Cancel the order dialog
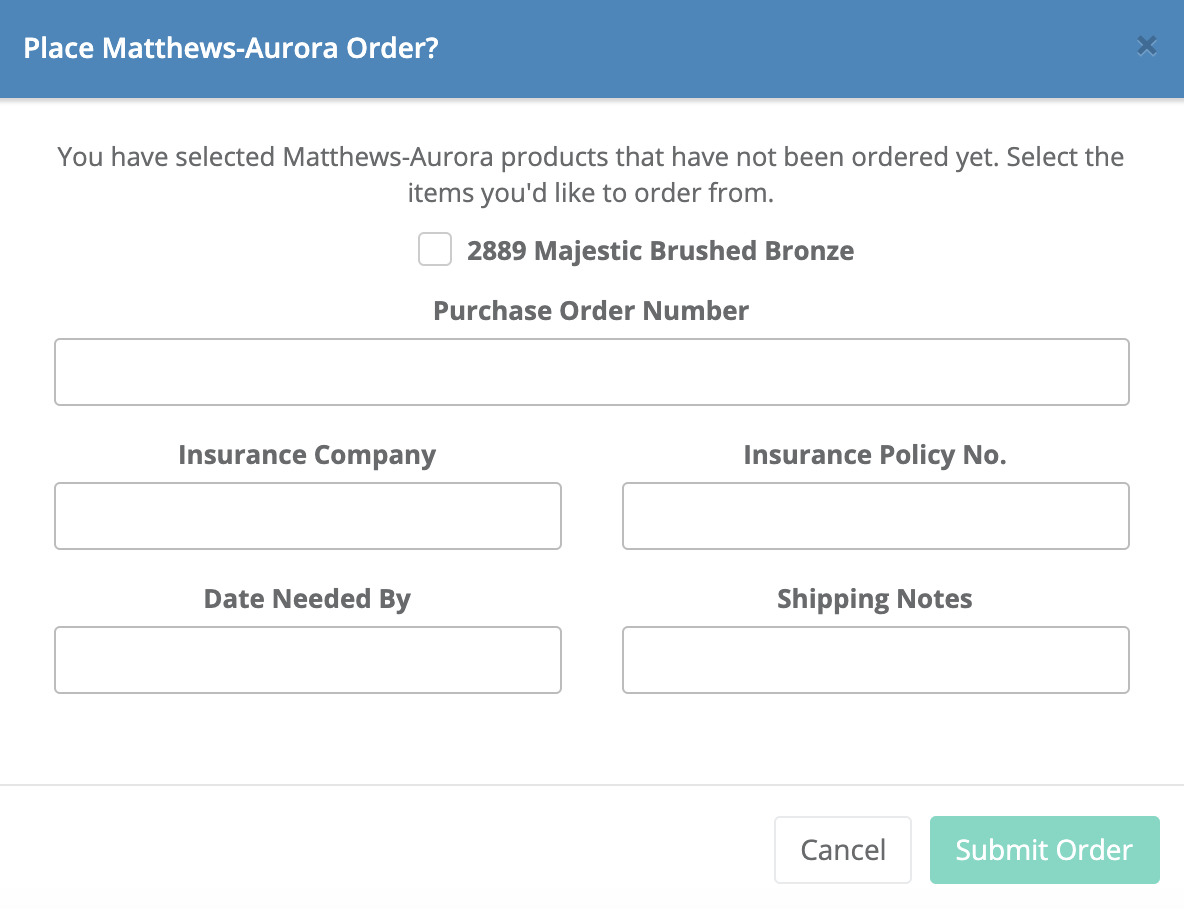Viewport: 1184px width, 908px height. point(842,850)
